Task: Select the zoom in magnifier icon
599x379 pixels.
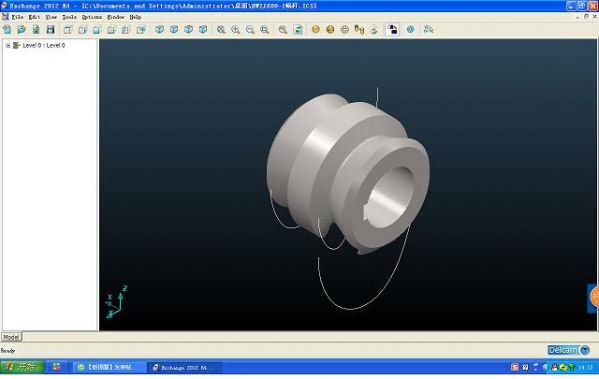Action: (x=236, y=29)
